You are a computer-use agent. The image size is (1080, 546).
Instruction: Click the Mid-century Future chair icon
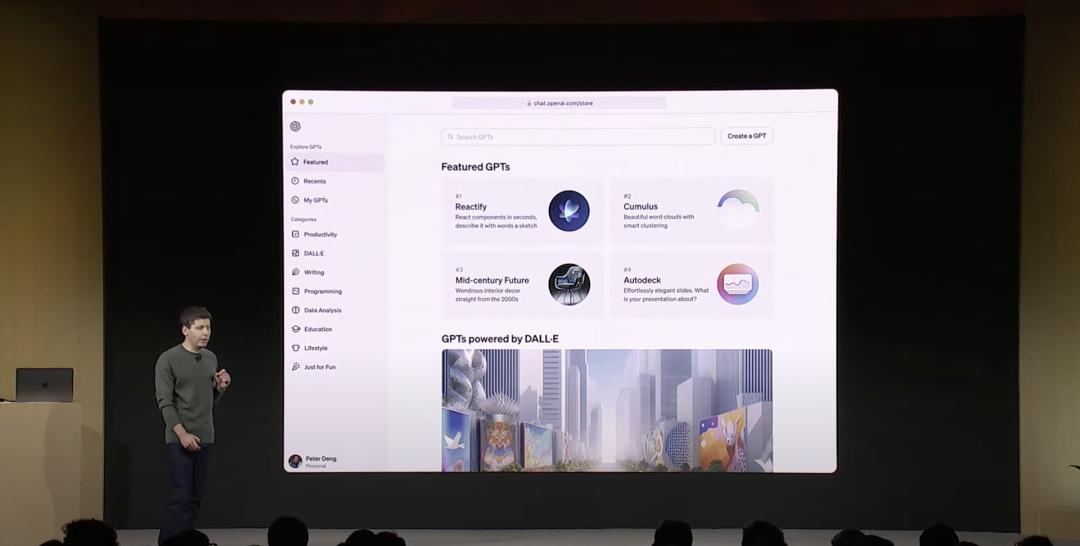click(569, 284)
